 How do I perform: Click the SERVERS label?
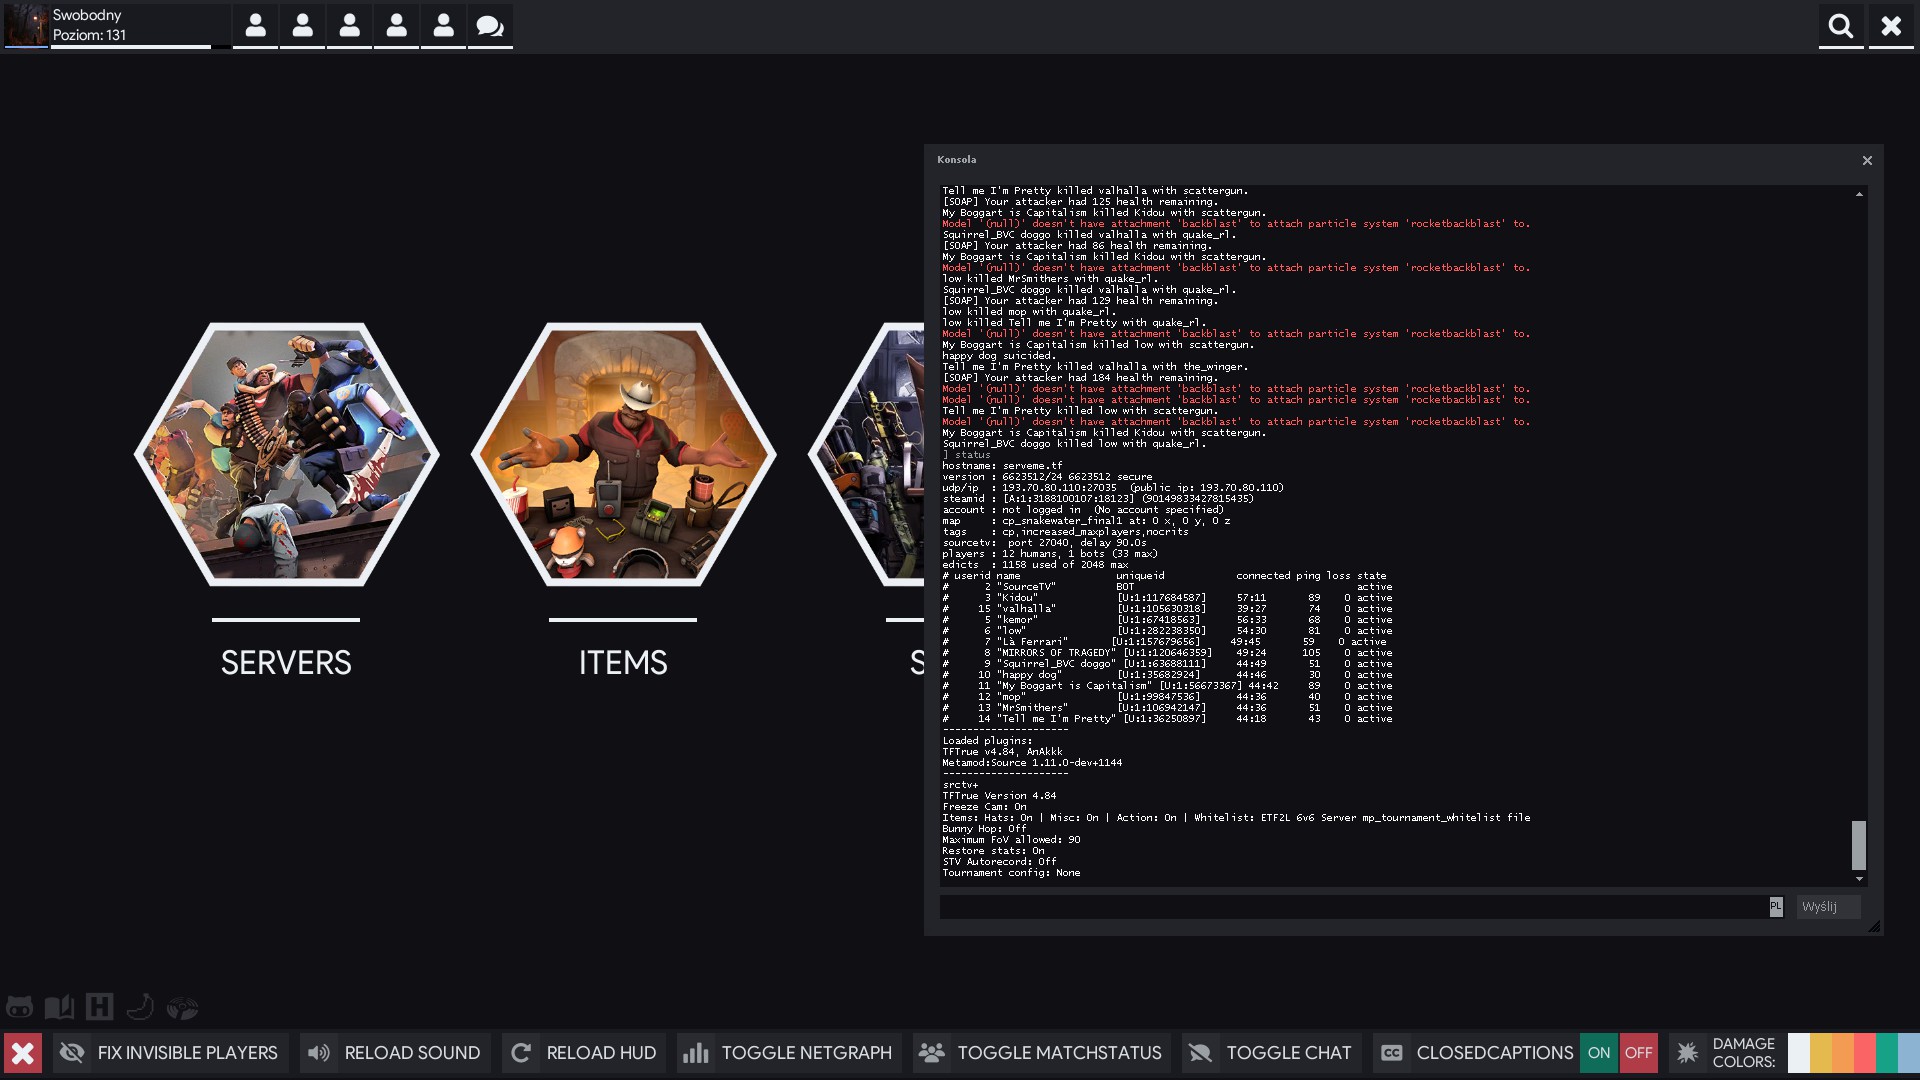(x=286, y=662)
